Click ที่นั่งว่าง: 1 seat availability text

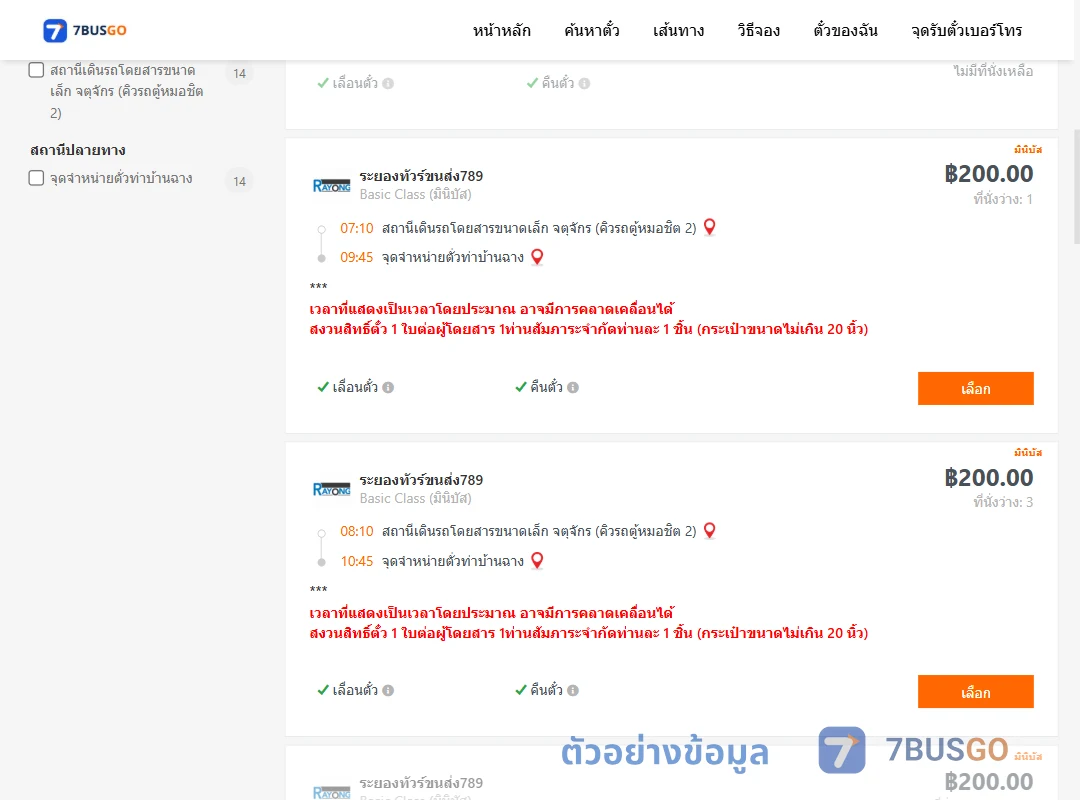[x=1003, y=199]
